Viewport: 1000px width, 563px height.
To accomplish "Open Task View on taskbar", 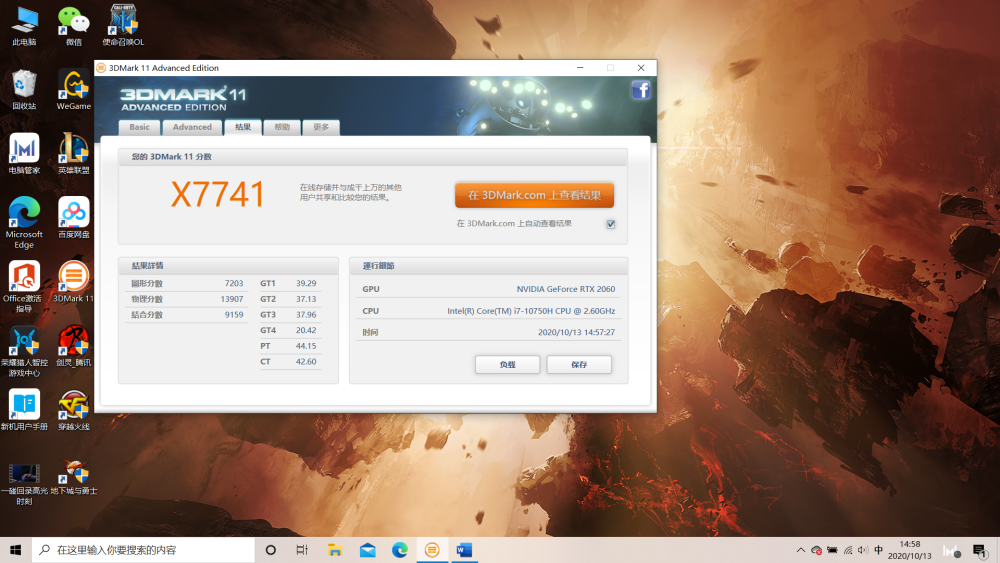I will pyautogui.click(x=302, y=550).
